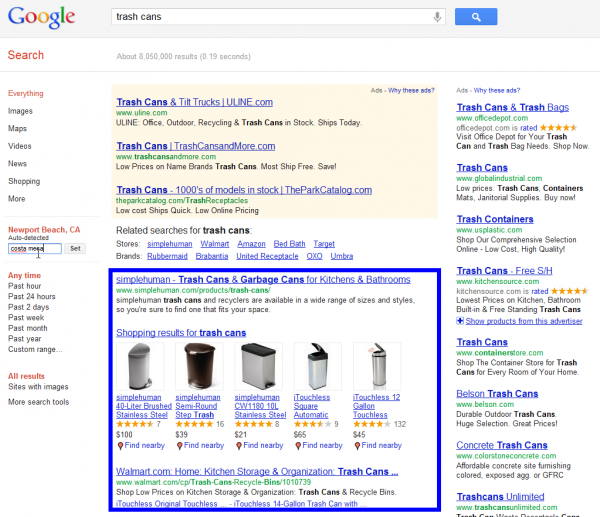Activate voice search microphone icon
Viewport: 600px width, 517px height.
[x=437, y=17]
